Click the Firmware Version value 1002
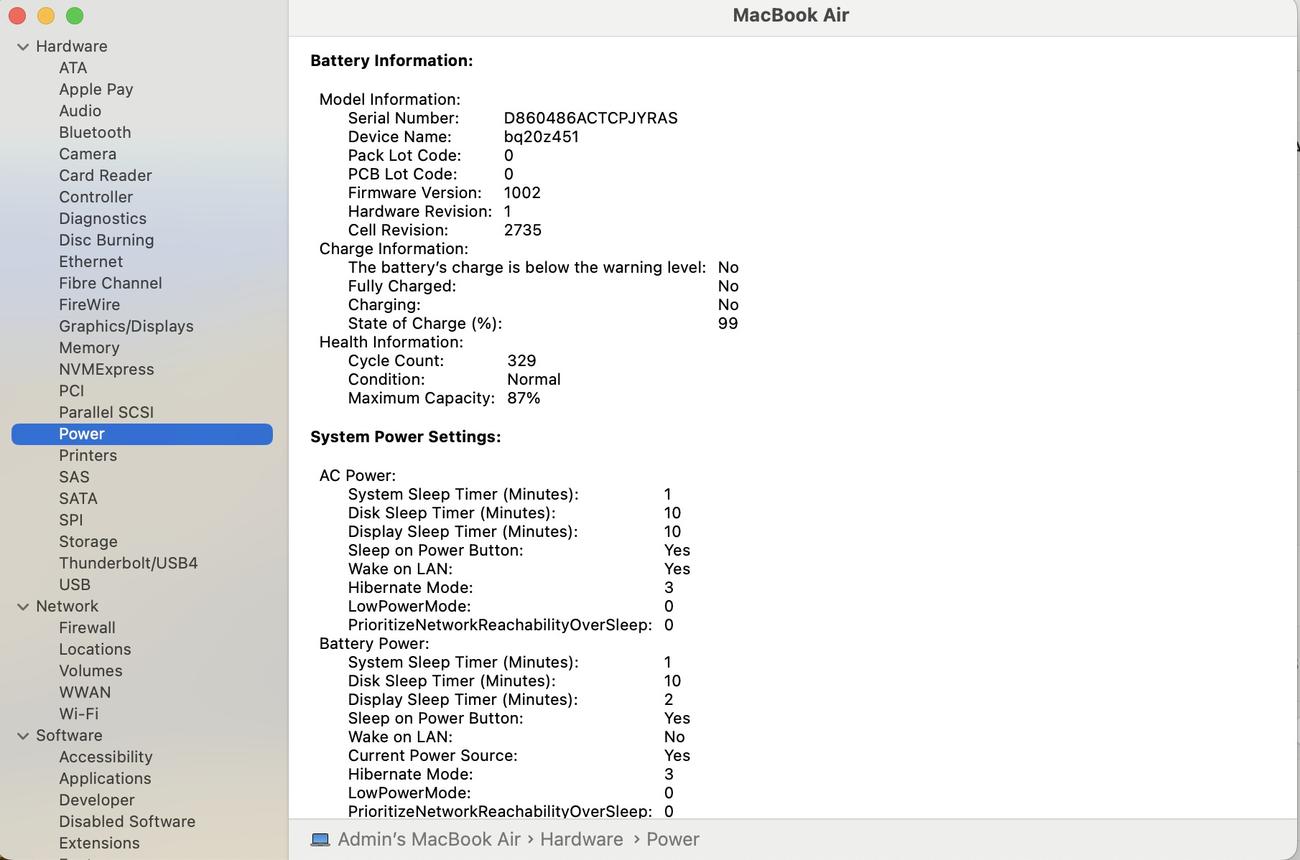Screen dimensions: 1300x860 pos(522,193)
